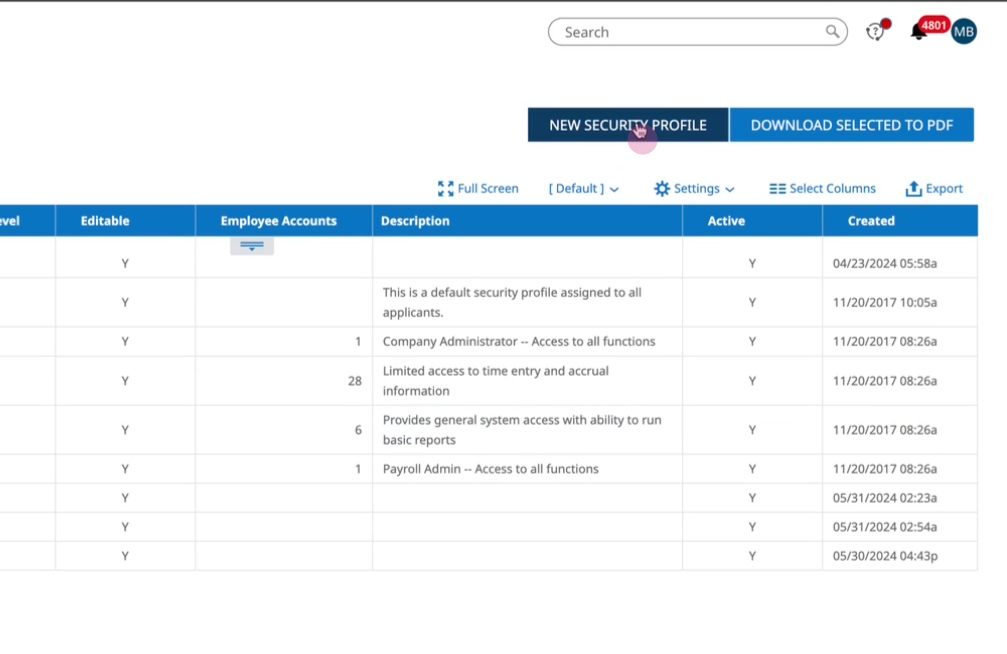Click Download Selected to PDF button
Image resolution: width=1007 pixels, height=654 pixels.
click(x=852, y=125)
